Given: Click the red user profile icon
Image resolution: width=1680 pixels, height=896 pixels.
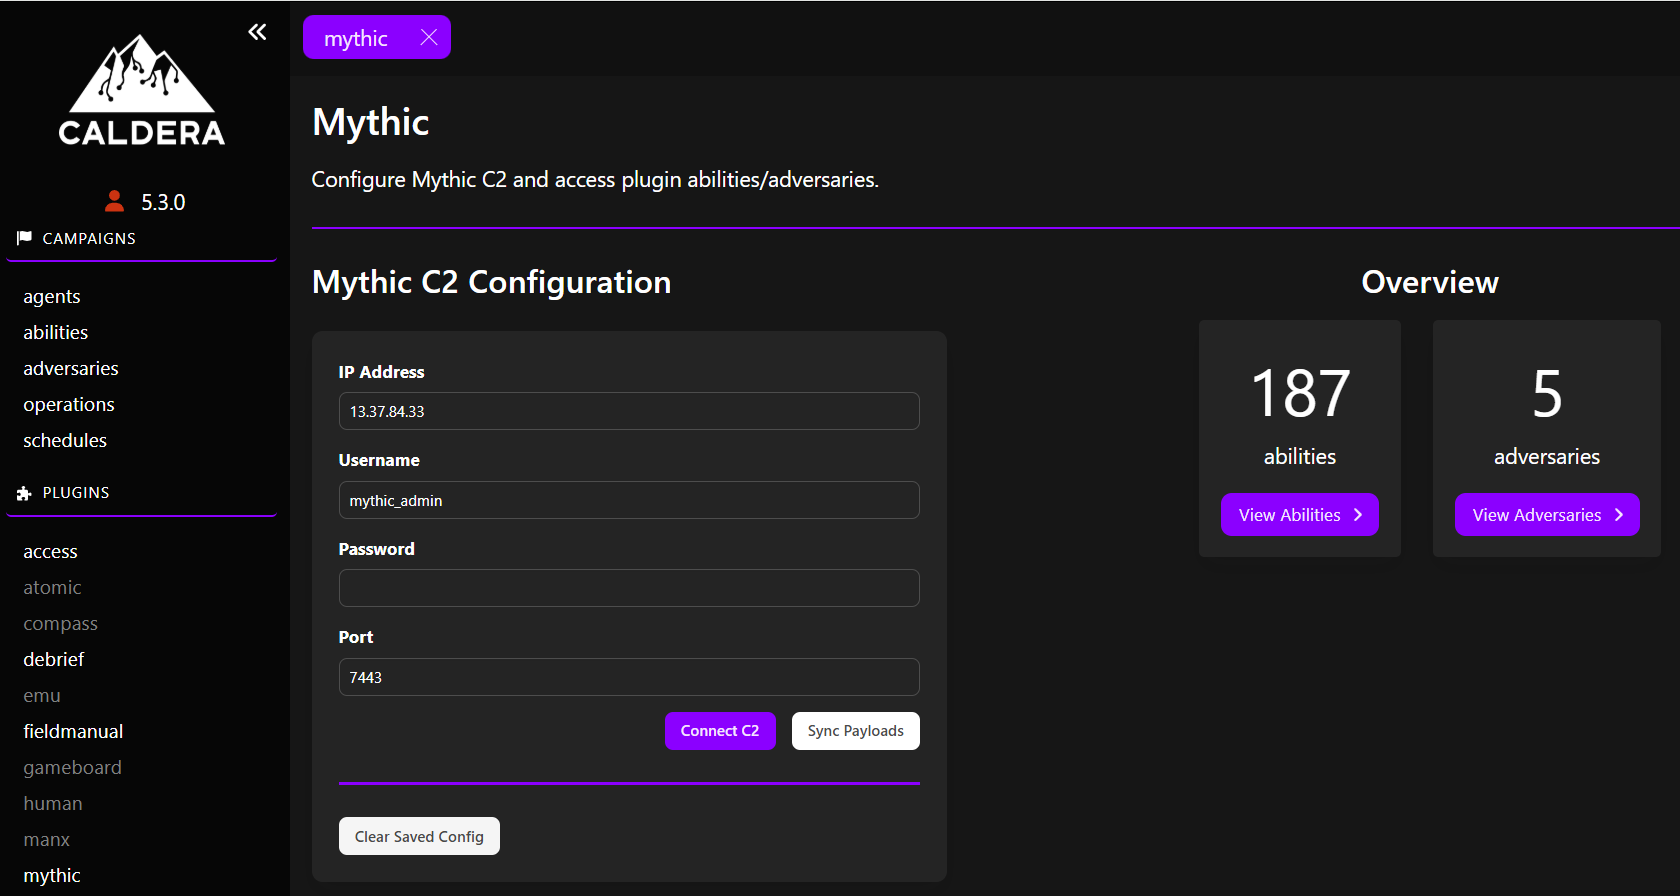Looking at the screenshot, I should [x=115, y=201].
